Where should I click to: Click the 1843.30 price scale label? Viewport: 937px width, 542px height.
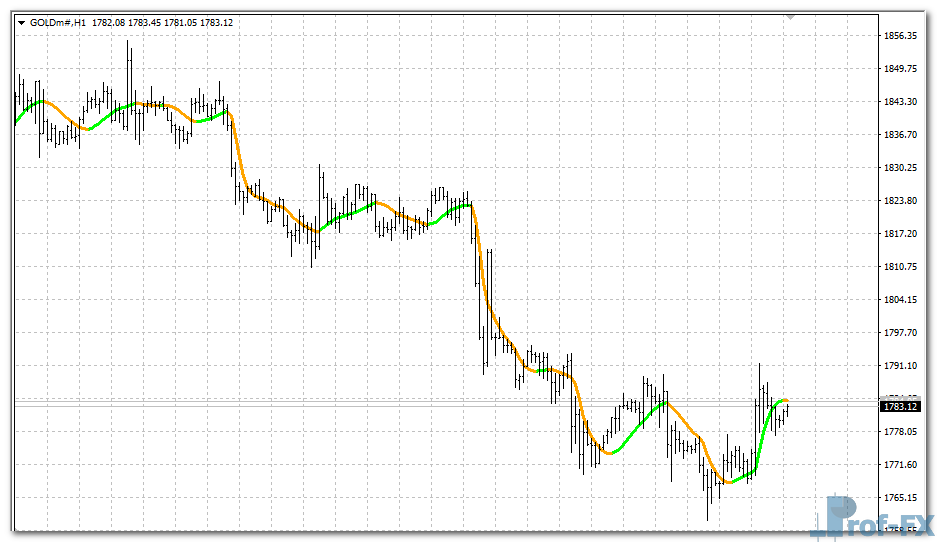click(x=901, y=102)
